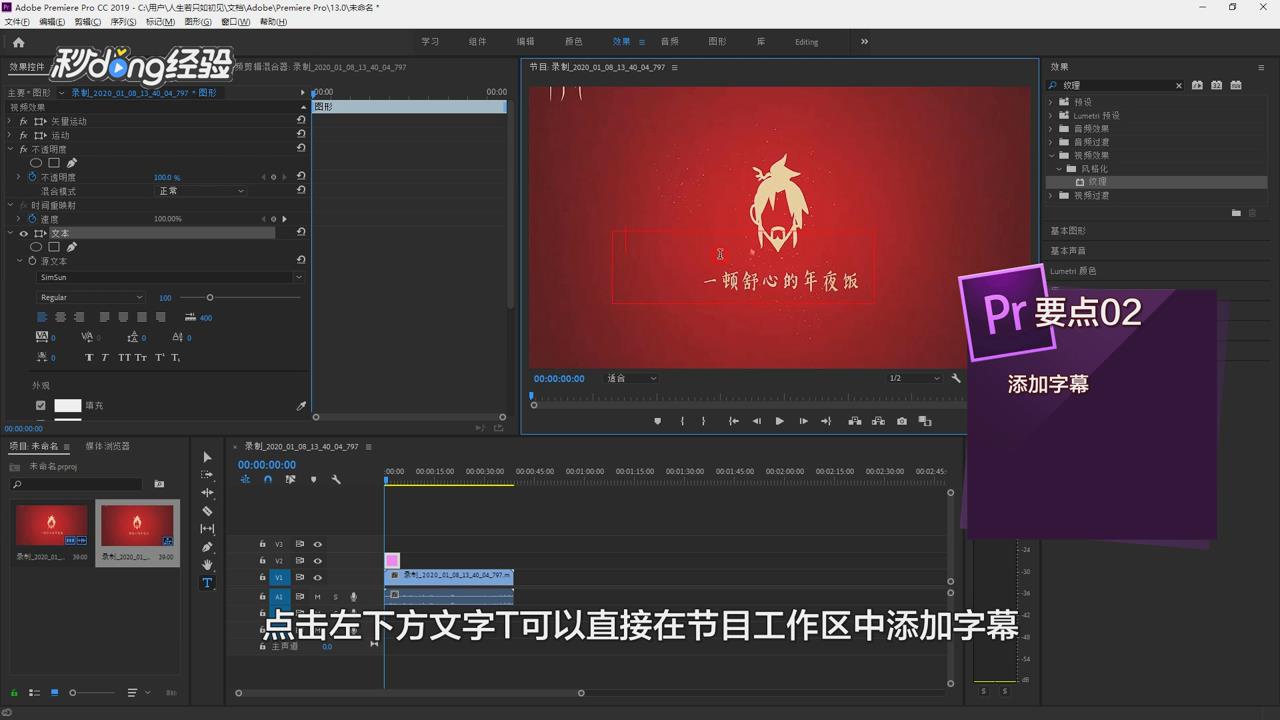Viewport: 1280px width, 720px height.
Task: Click Mark Out bracket in Program monitor
Action: [x=703, y=421]
